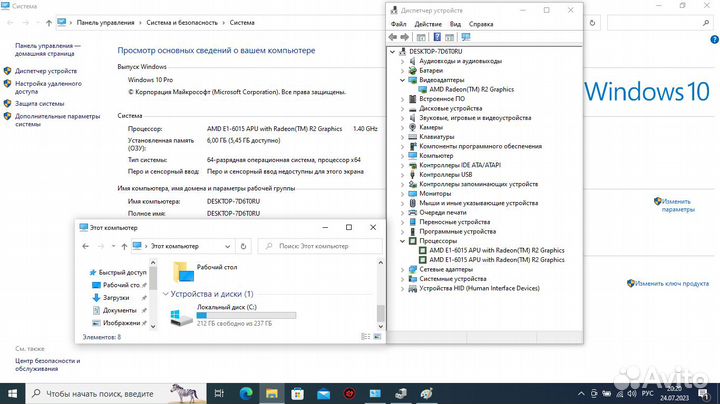The width and height of the screenshot is (720, 404).
Task: Expand the Дисковые устройства category
Action: [403, 108]
